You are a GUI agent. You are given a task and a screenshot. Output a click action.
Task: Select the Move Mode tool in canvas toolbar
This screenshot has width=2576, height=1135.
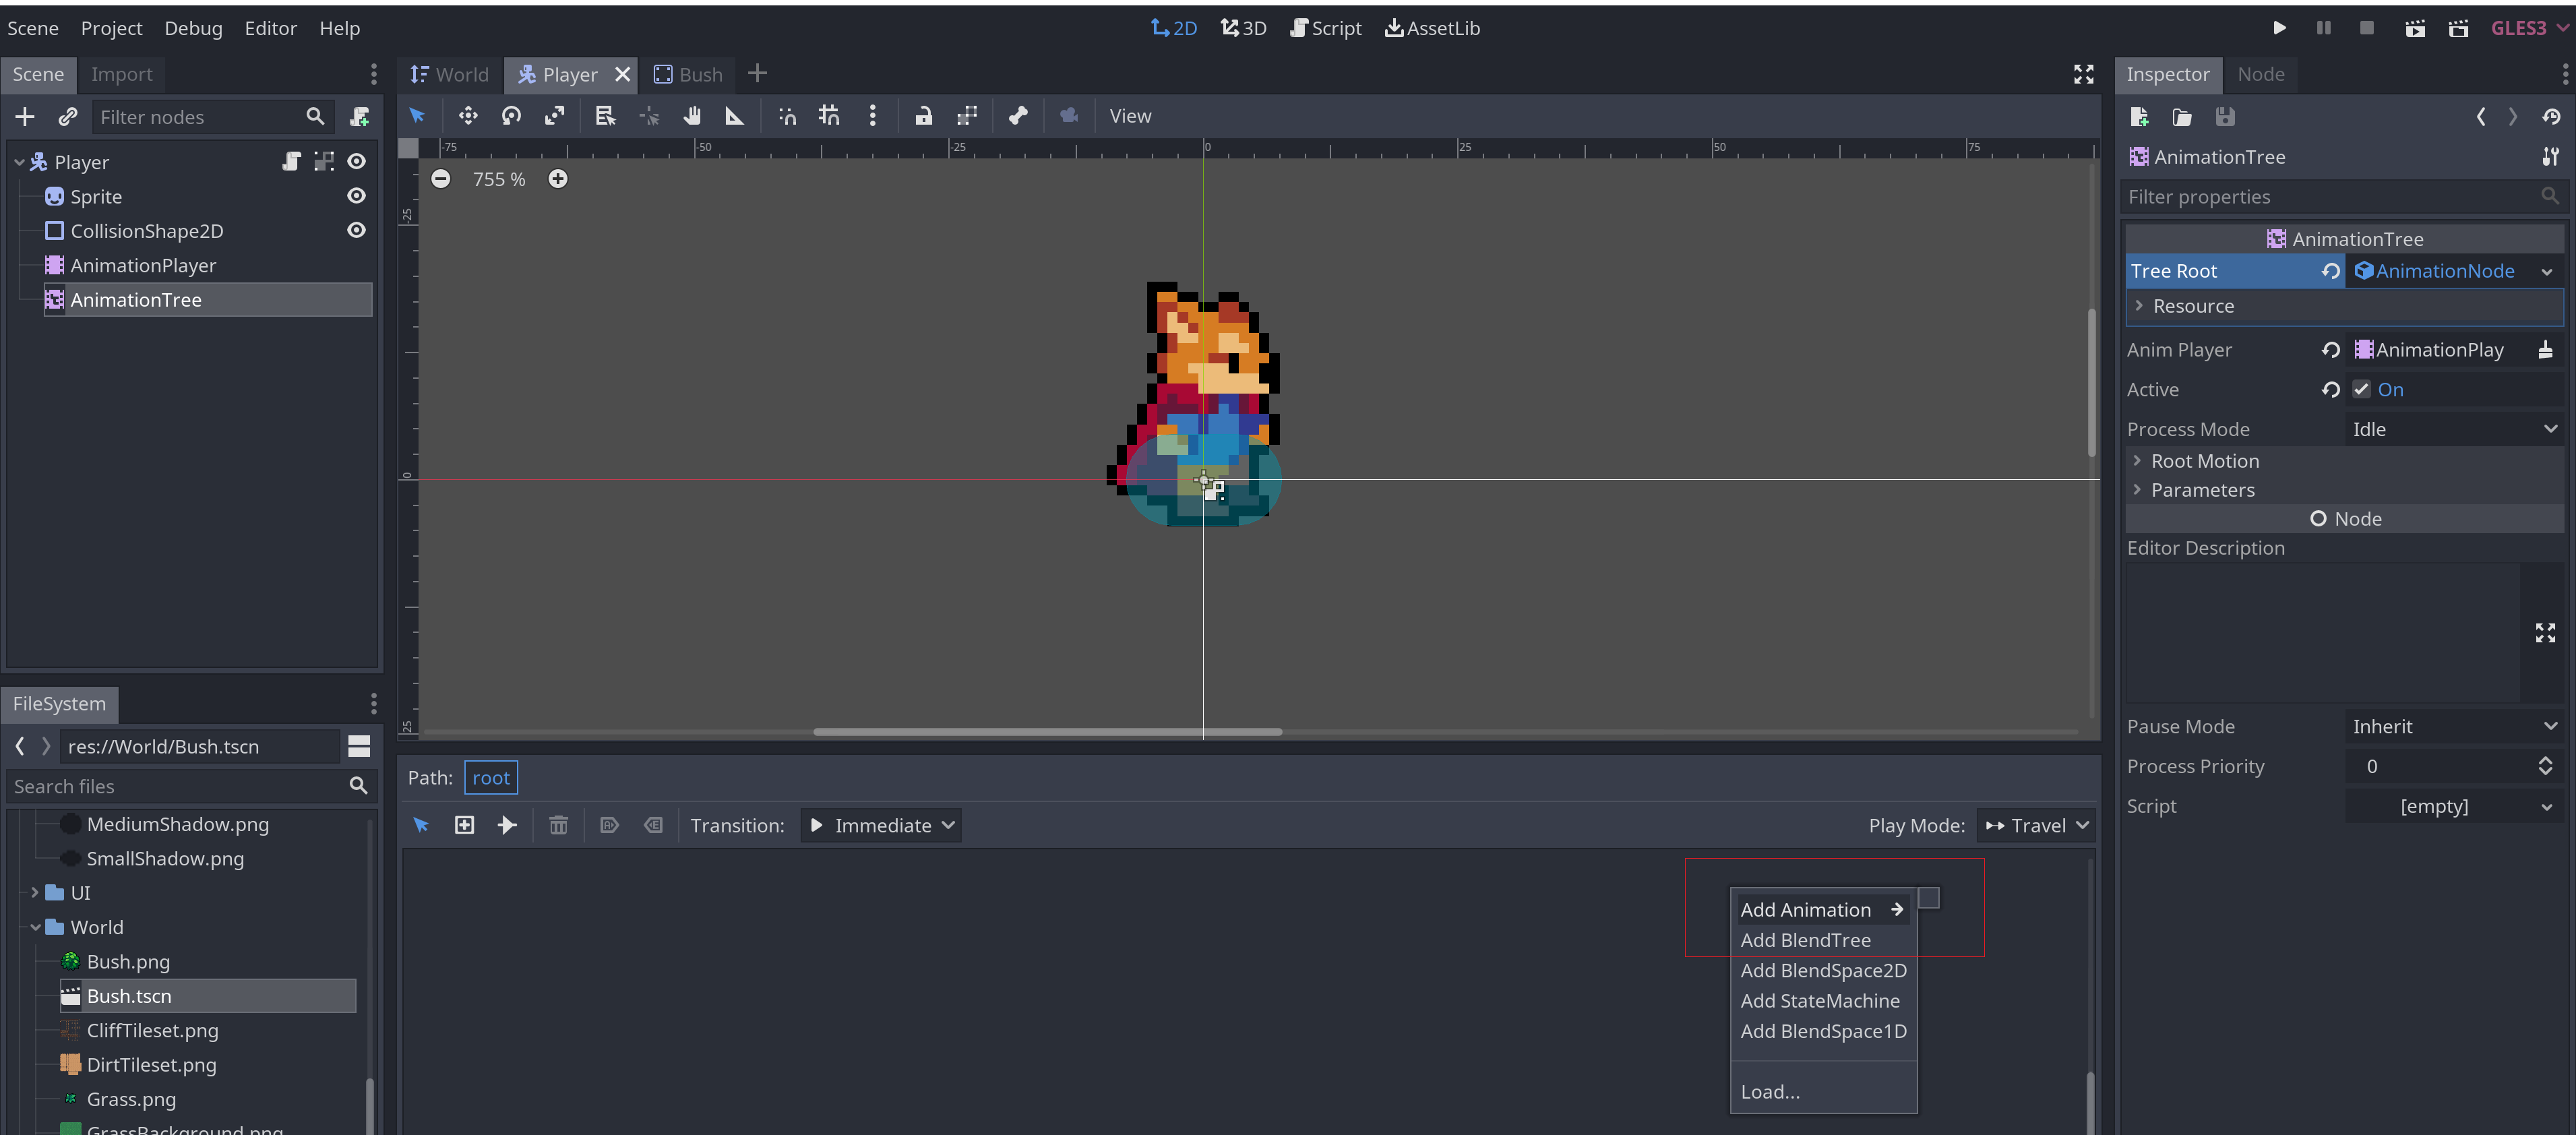click(468, 116)
